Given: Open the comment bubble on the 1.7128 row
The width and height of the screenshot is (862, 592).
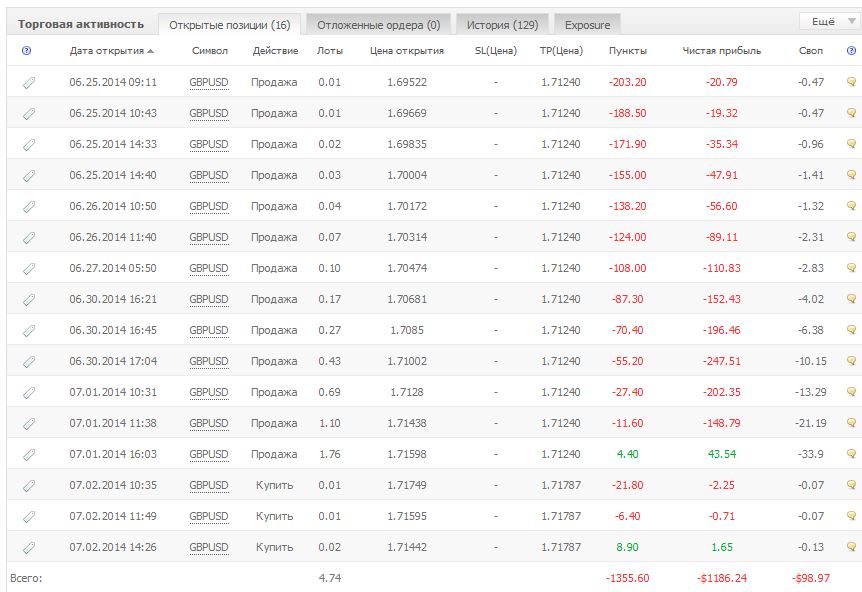Looking at the screenshot, I should 851,392.
